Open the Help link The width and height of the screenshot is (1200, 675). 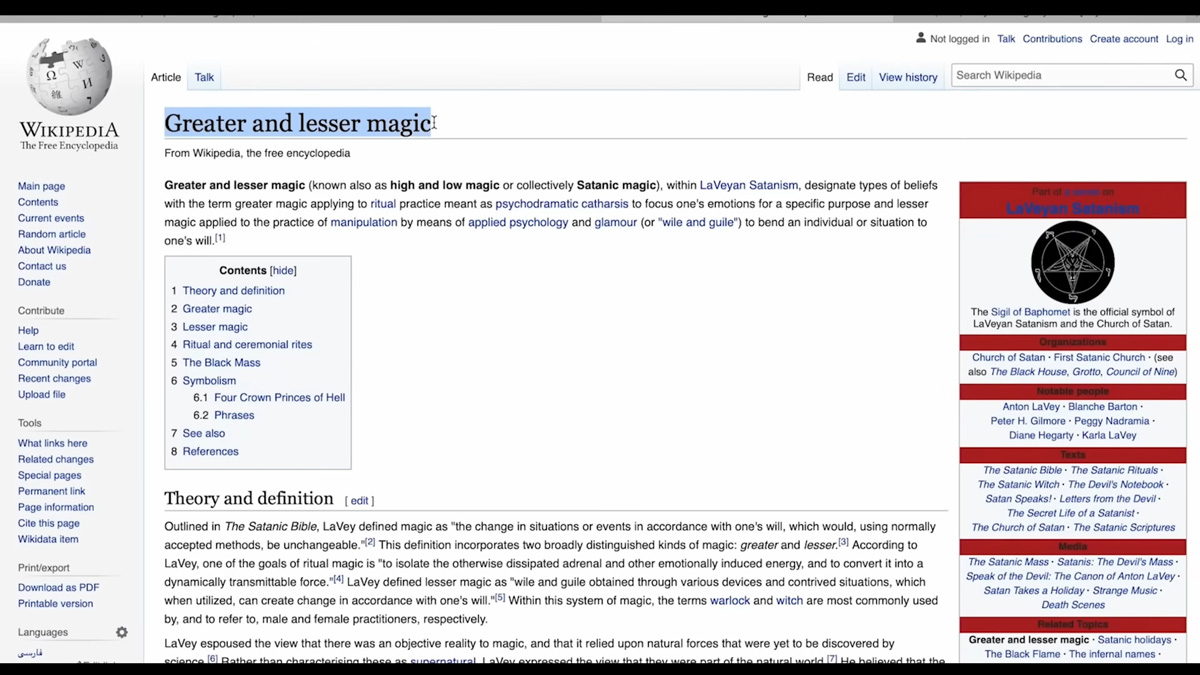(28, 330)
